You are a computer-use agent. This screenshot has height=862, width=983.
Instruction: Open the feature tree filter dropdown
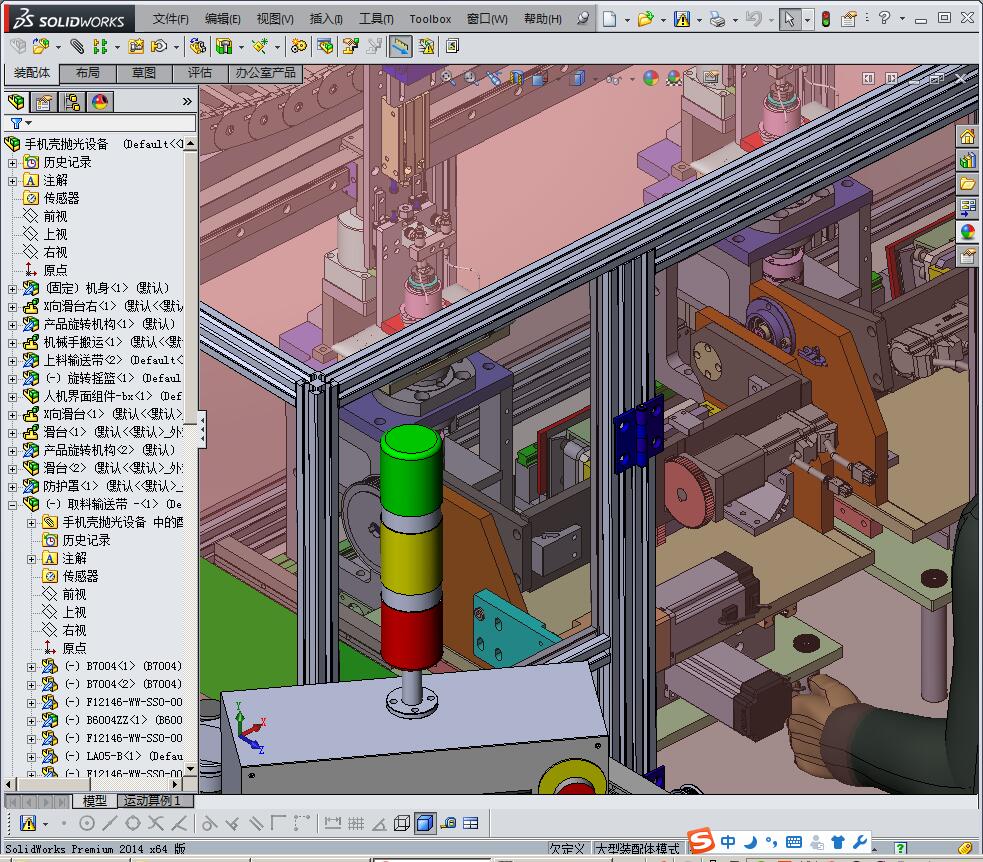(20, 123)
